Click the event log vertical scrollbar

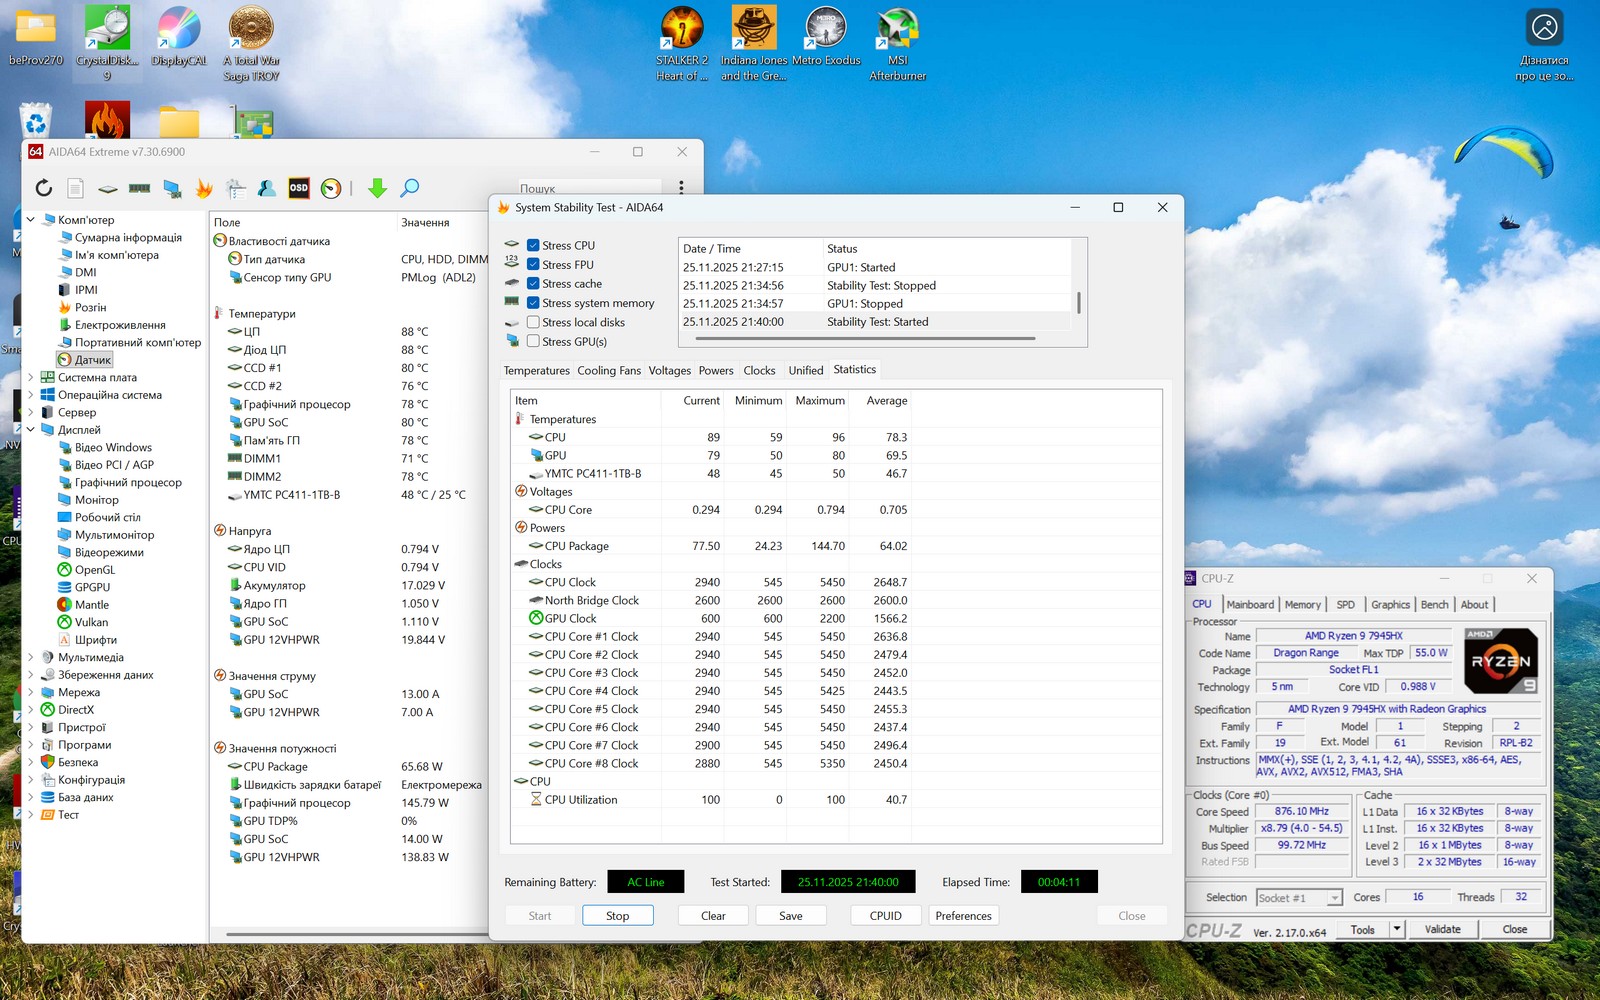[x=1078, y=302]
